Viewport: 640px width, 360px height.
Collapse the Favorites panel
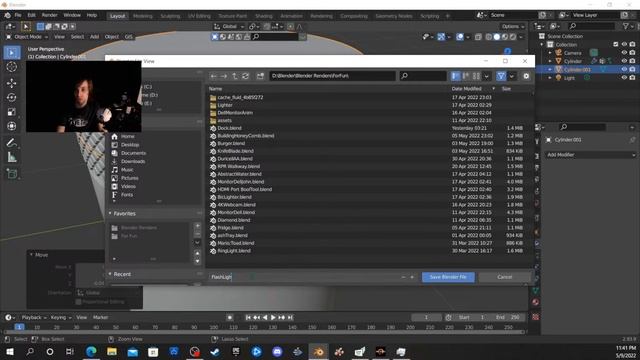pos(110,213)
